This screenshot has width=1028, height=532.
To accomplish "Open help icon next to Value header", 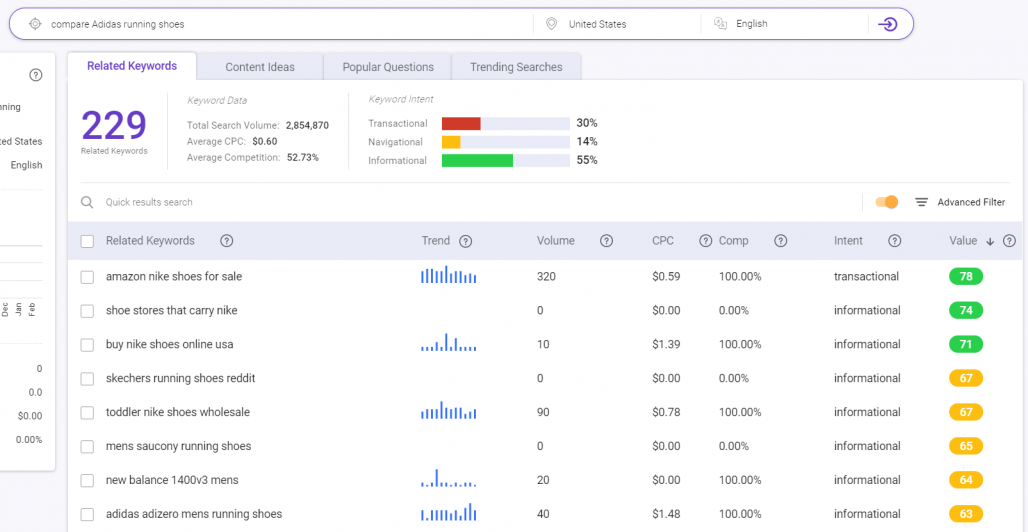I will tap(1010, 241).
